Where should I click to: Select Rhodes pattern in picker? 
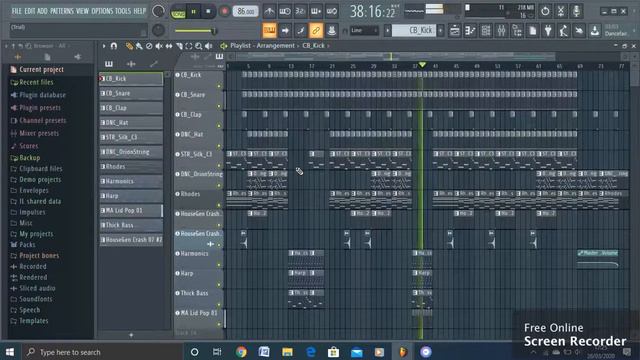tap(131, 167)
